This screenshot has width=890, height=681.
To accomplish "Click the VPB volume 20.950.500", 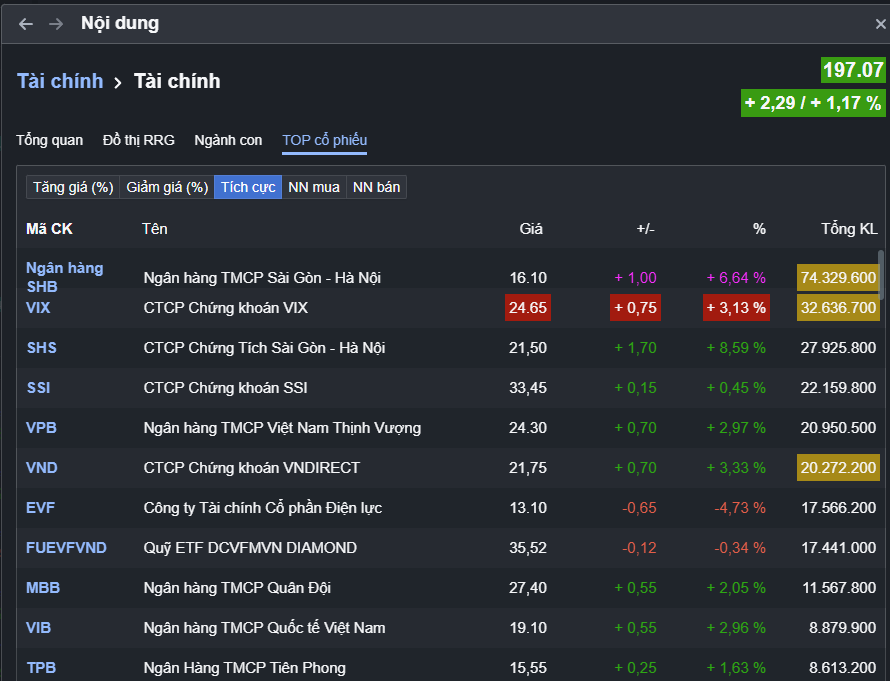I will (838, 427).
